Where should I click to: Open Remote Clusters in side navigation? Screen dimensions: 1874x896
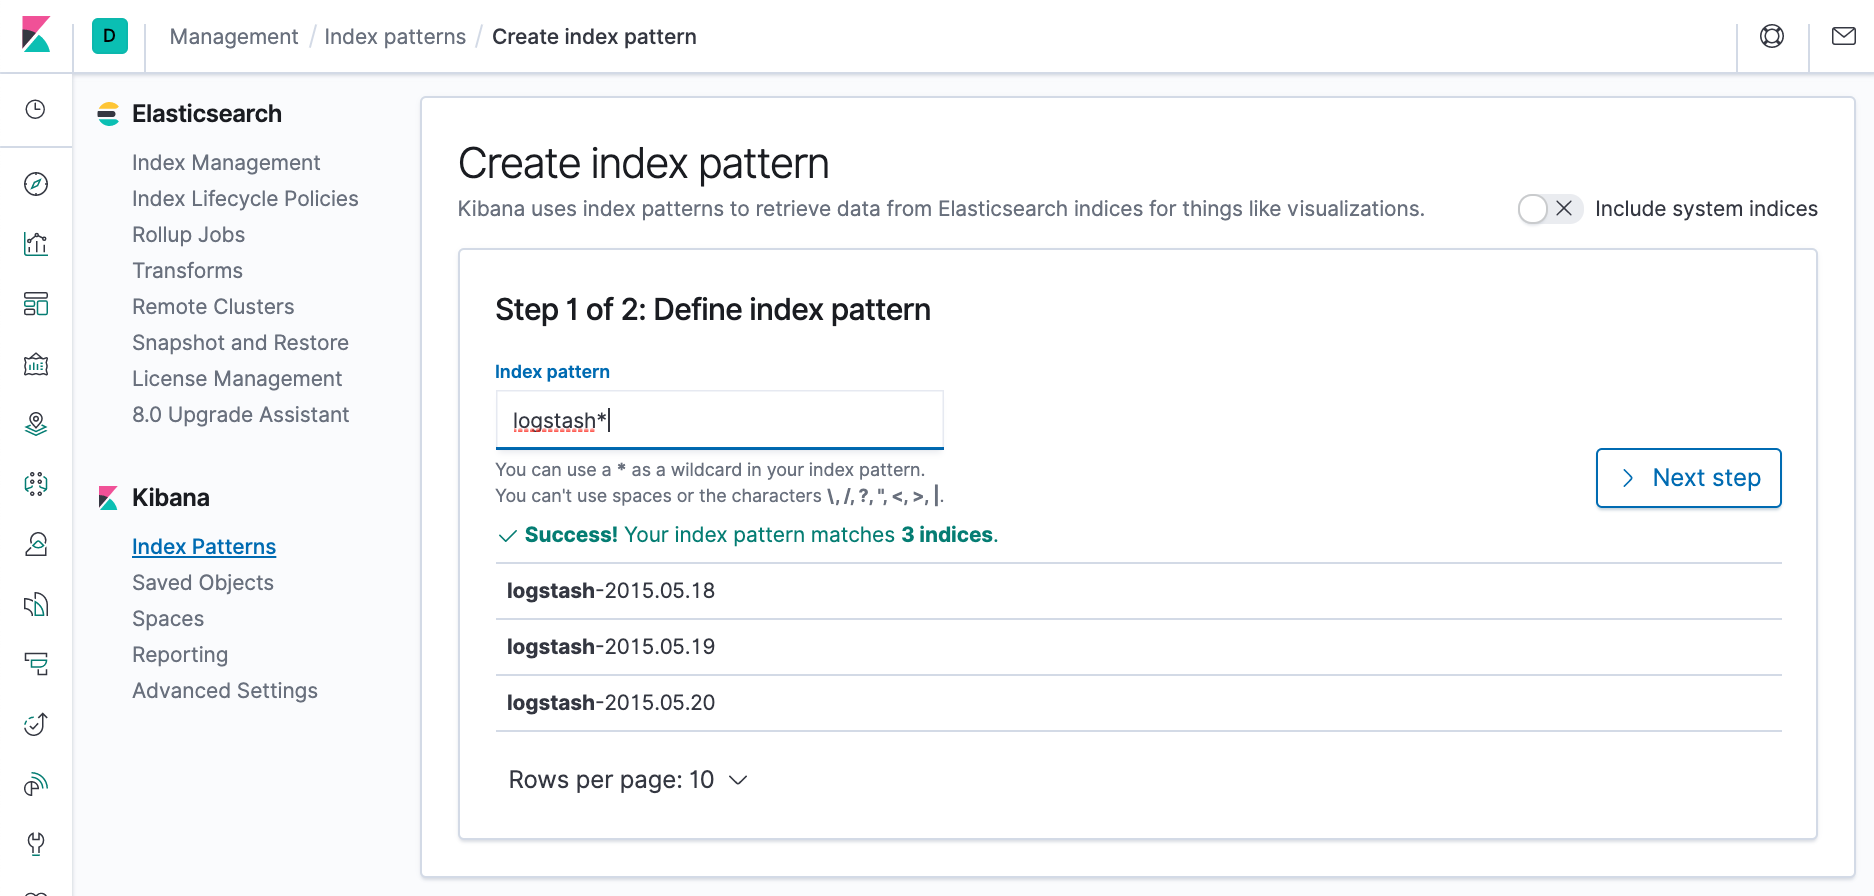(x=213, y=307)
